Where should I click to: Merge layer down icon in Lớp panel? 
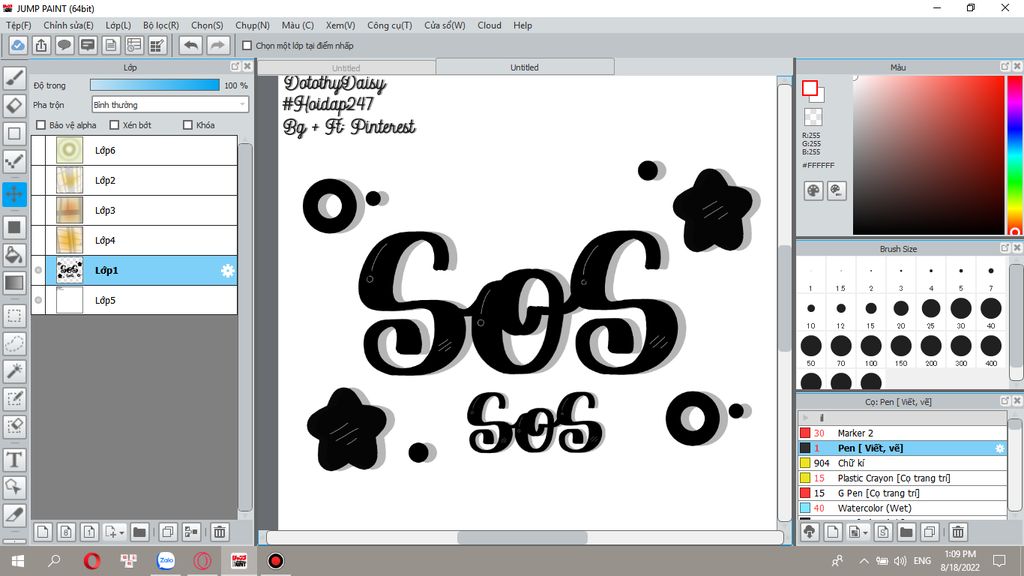[x=191, y=532]
